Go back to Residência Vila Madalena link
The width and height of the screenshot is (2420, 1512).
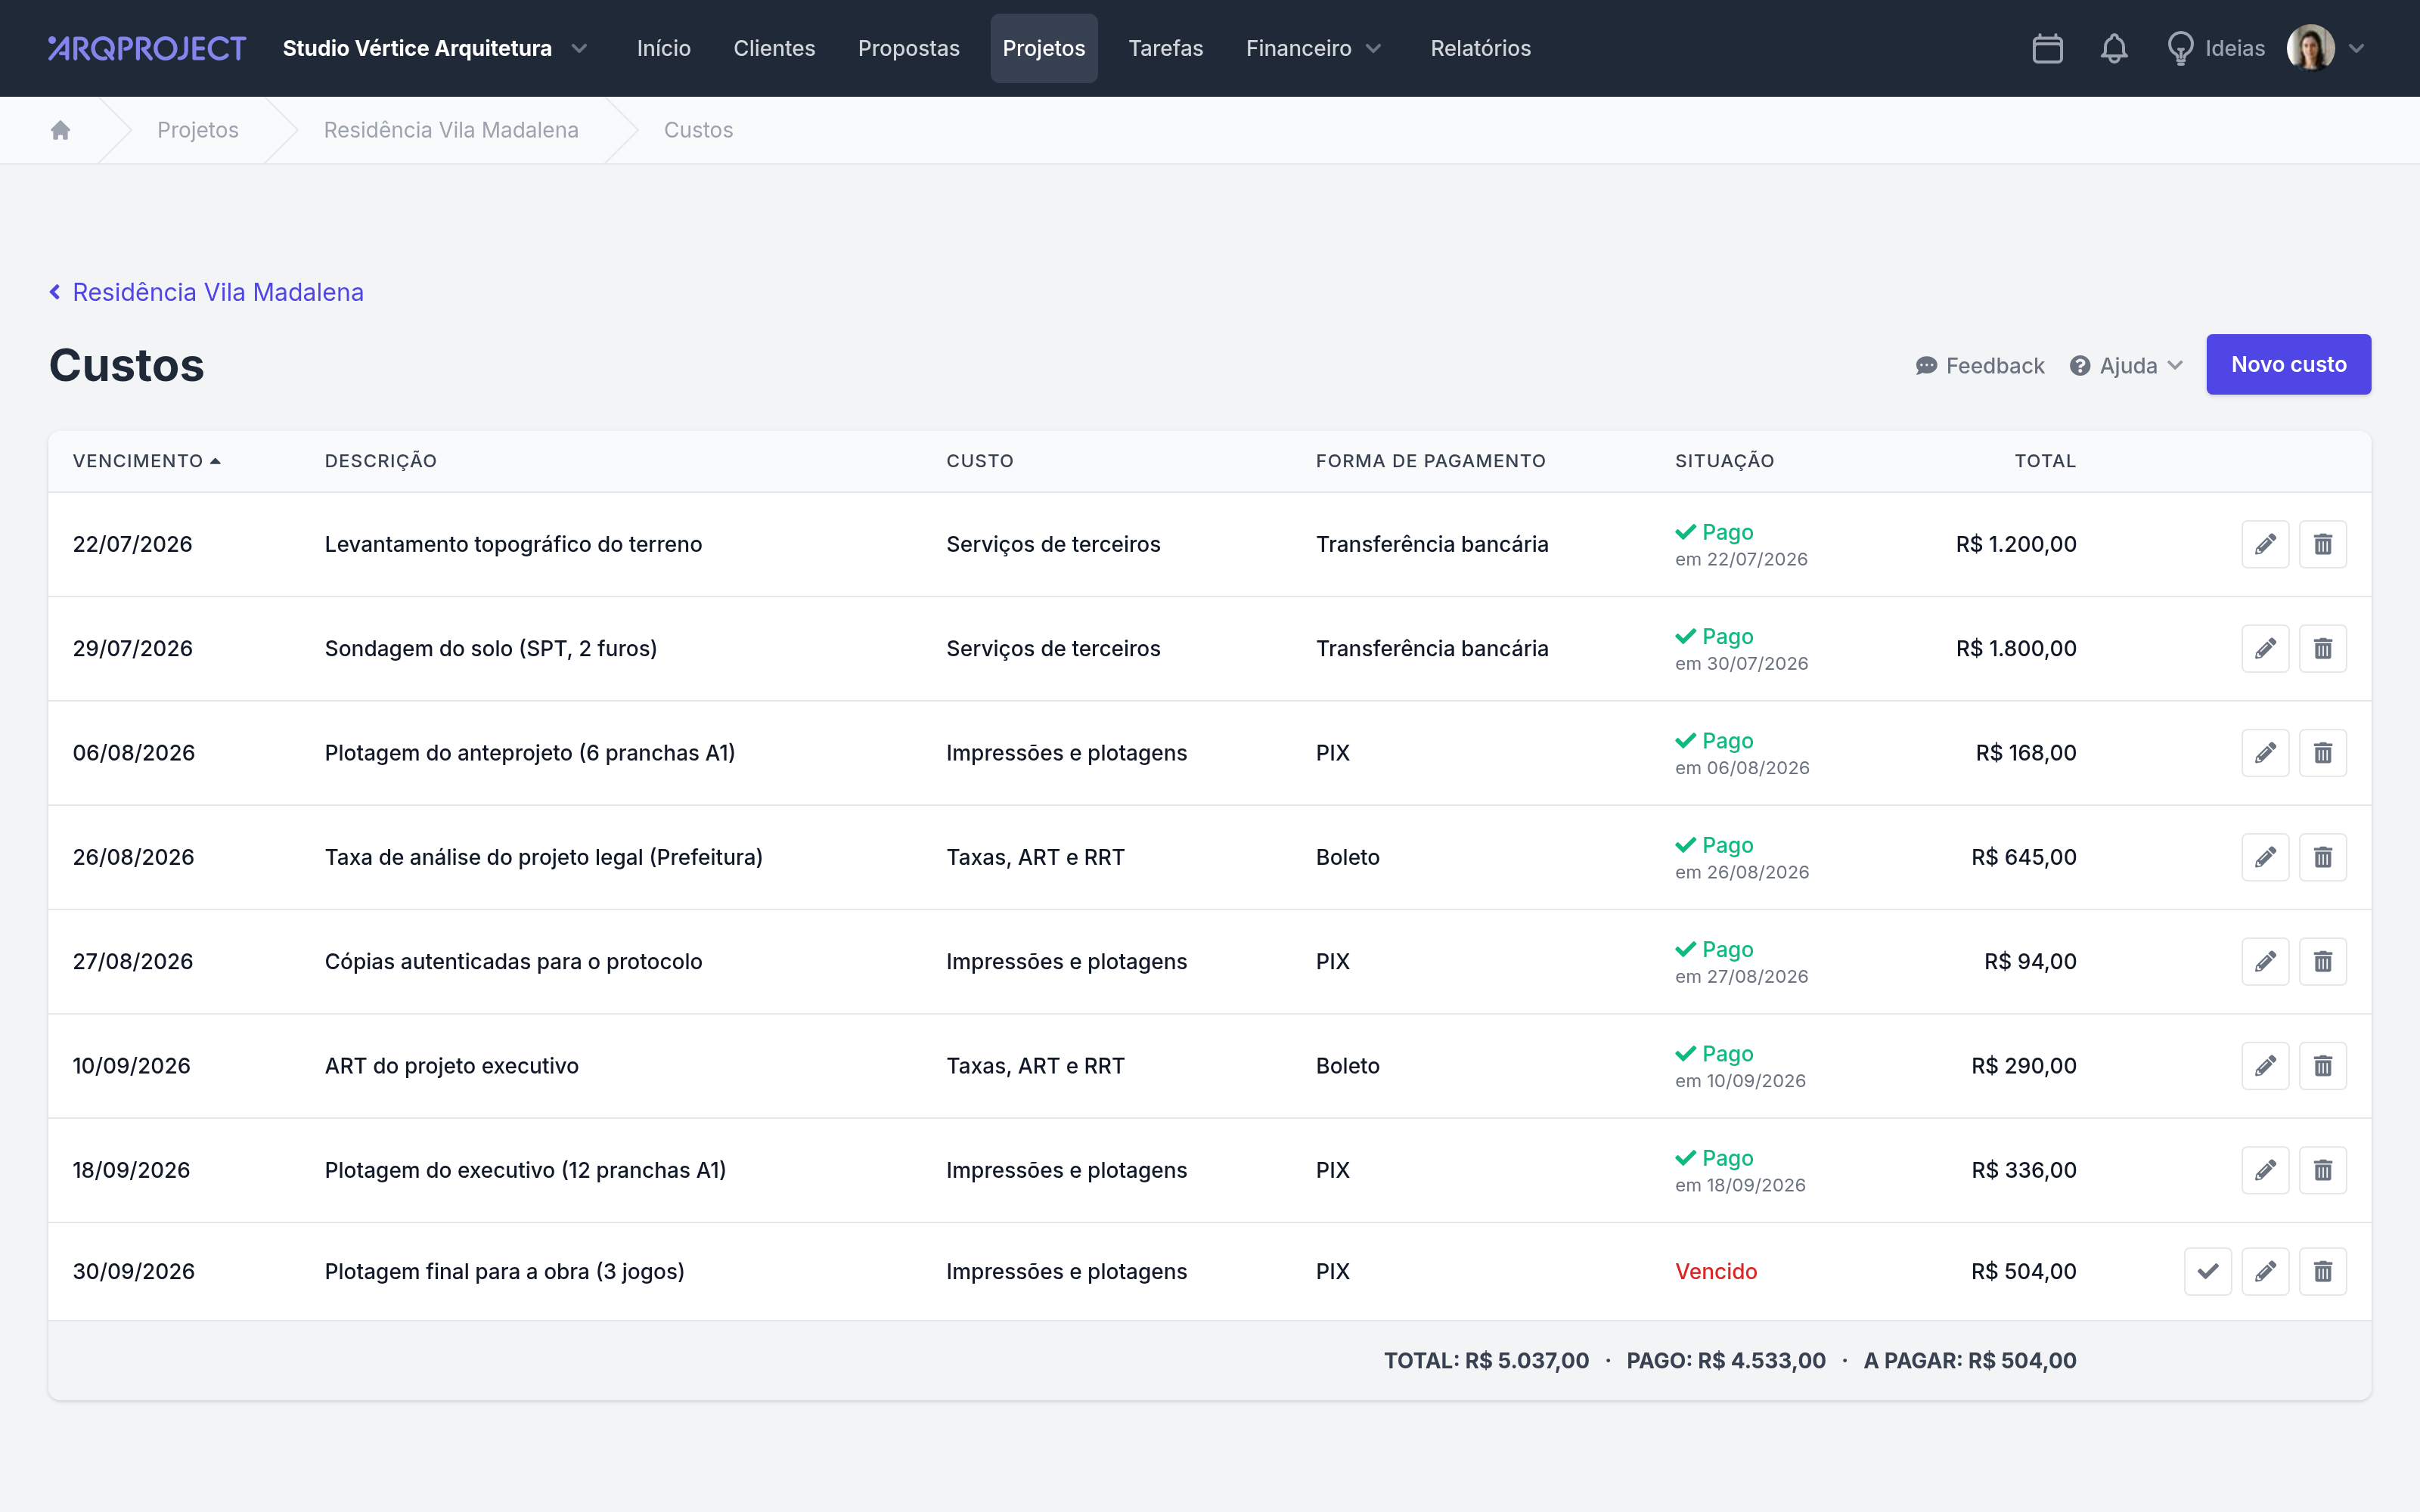click(x=207, y=292)
